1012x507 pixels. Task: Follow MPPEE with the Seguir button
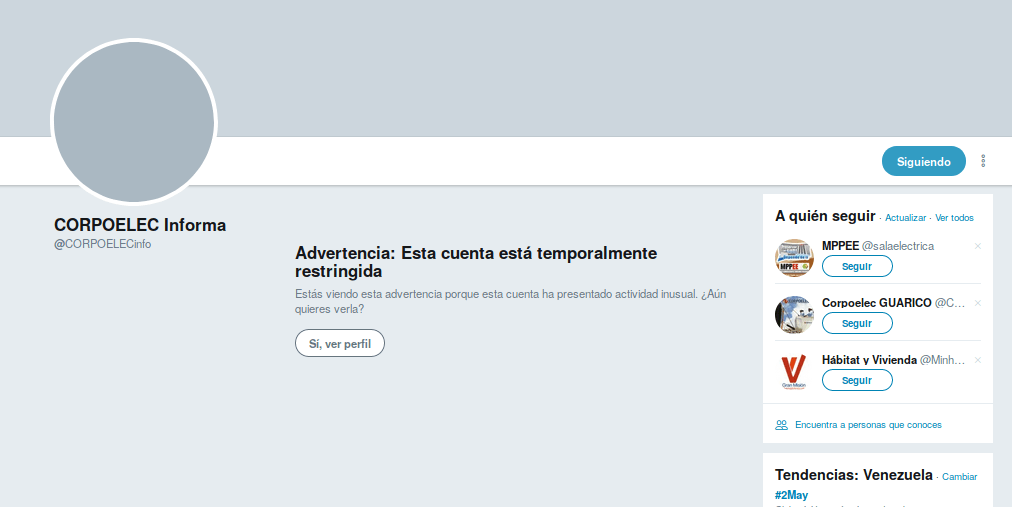pyautogui.click(x=857, y=266)
